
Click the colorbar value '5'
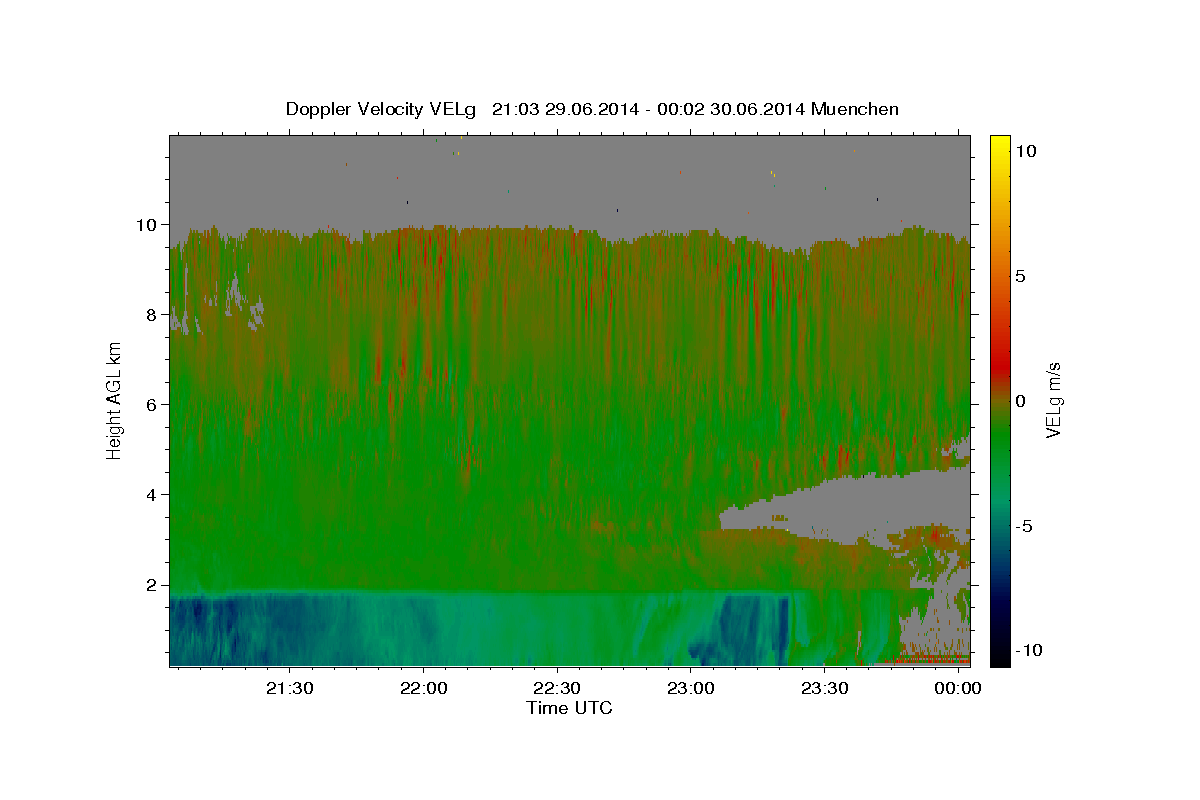click(1021, 276)
